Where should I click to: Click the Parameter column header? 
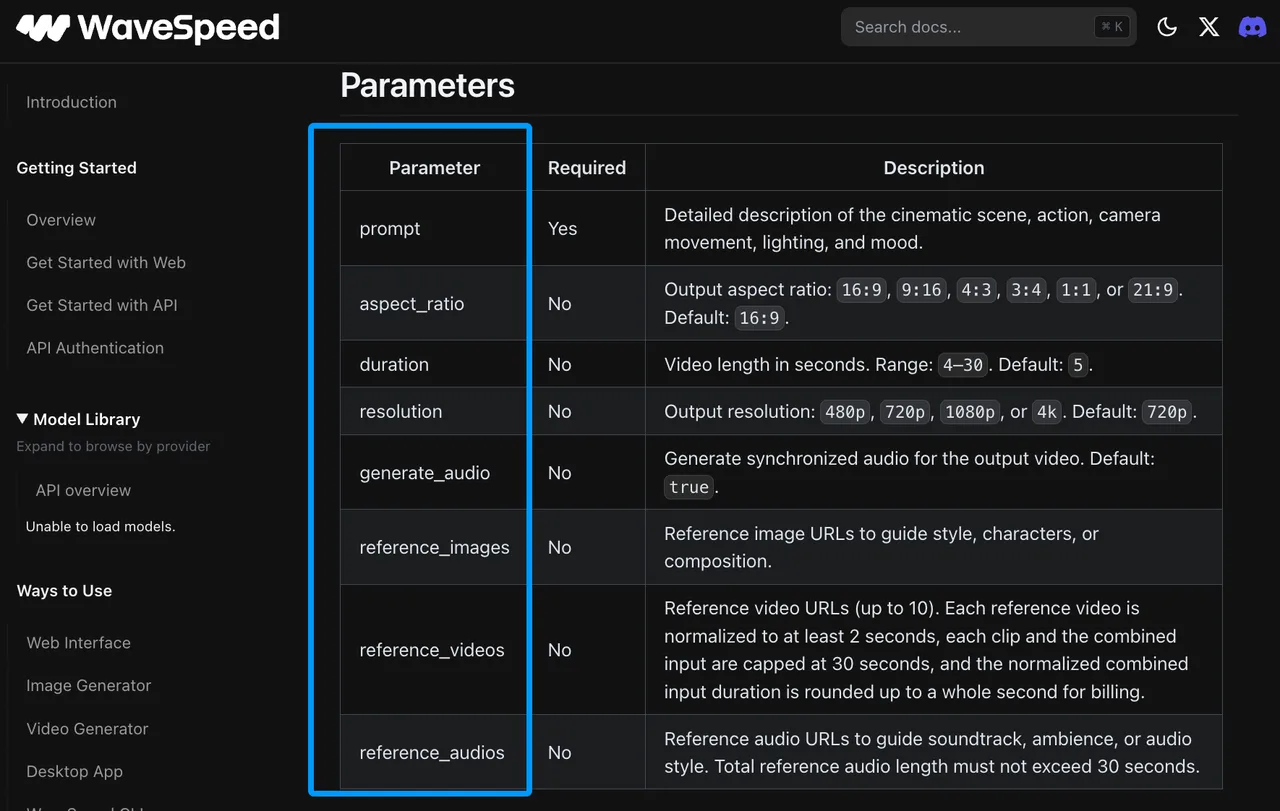434,168
